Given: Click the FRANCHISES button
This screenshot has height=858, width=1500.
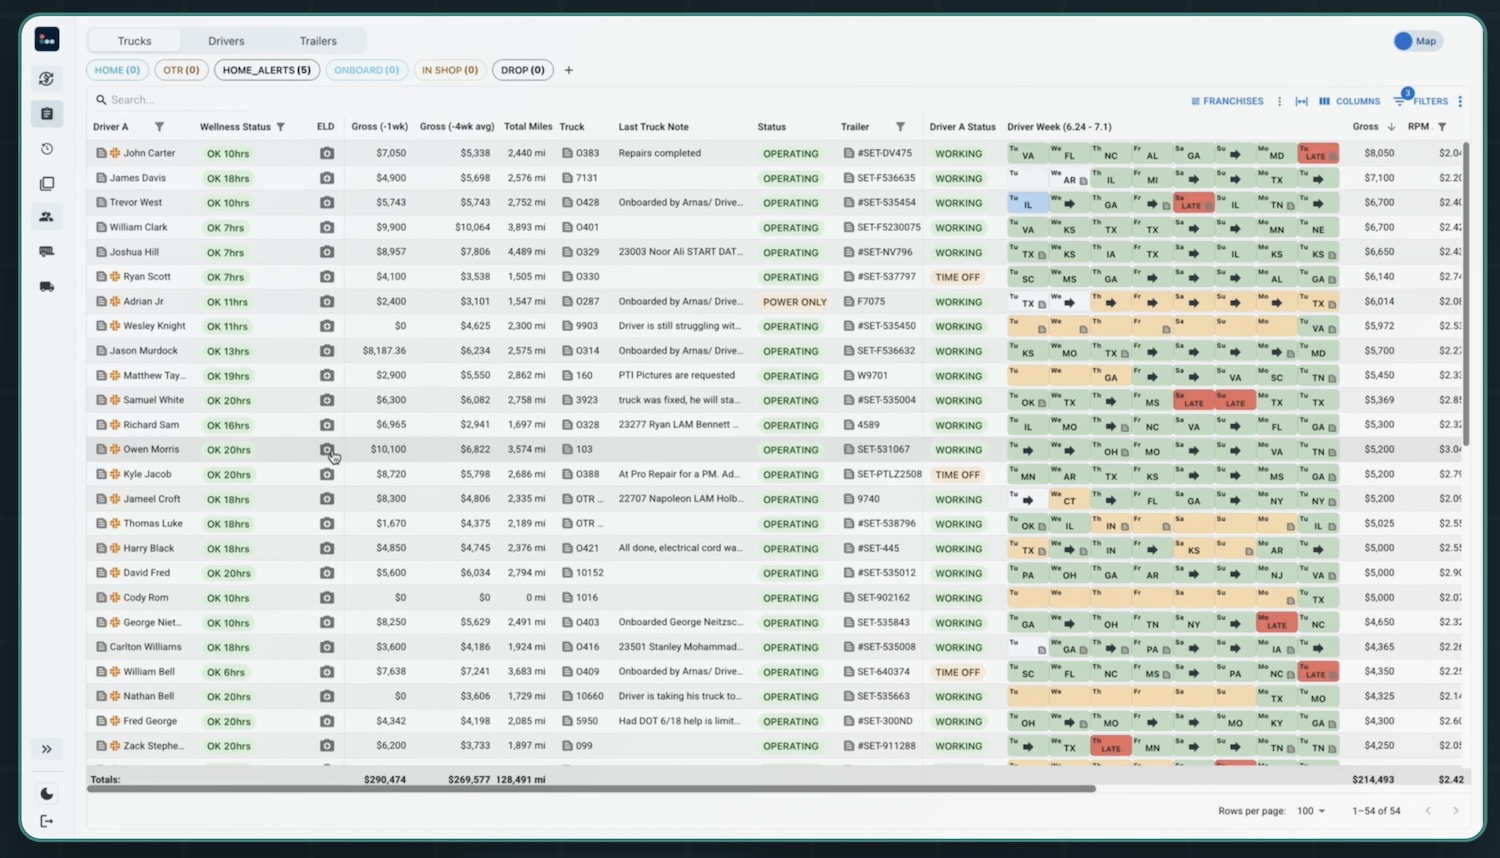Looking at the screenshot, I should (x=1227, y=101).
